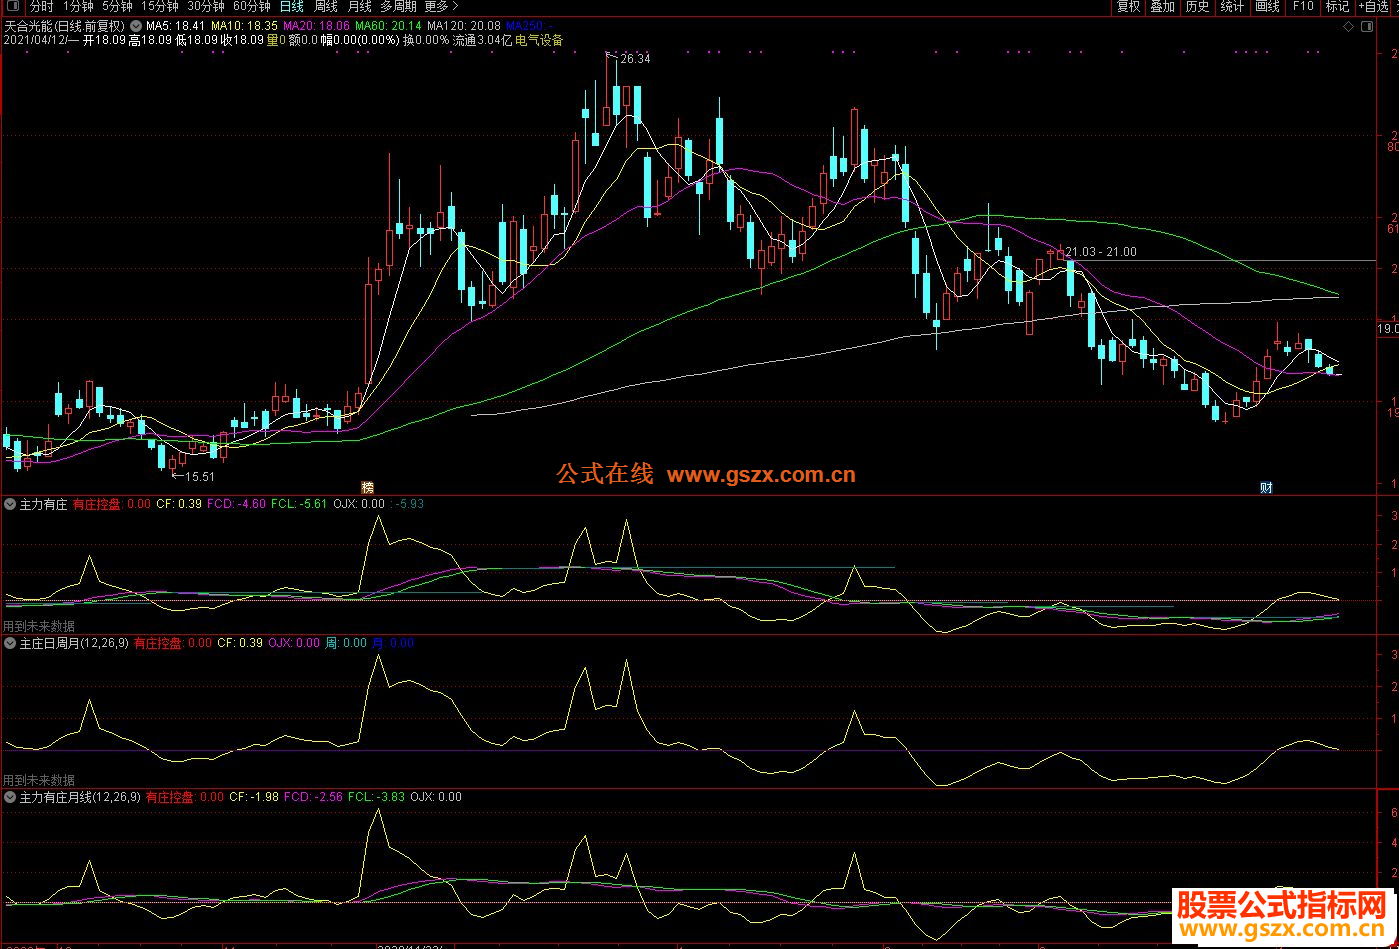
Task: Expand the 主力有庄 indicator dropdown arrow
Action: 10,504
